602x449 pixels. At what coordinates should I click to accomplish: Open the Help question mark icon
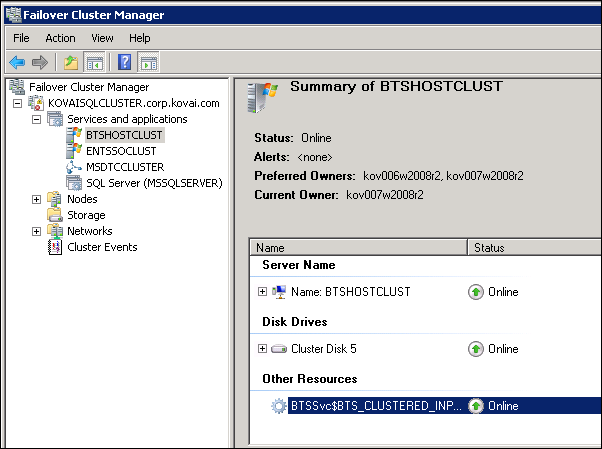pos(124,62)
